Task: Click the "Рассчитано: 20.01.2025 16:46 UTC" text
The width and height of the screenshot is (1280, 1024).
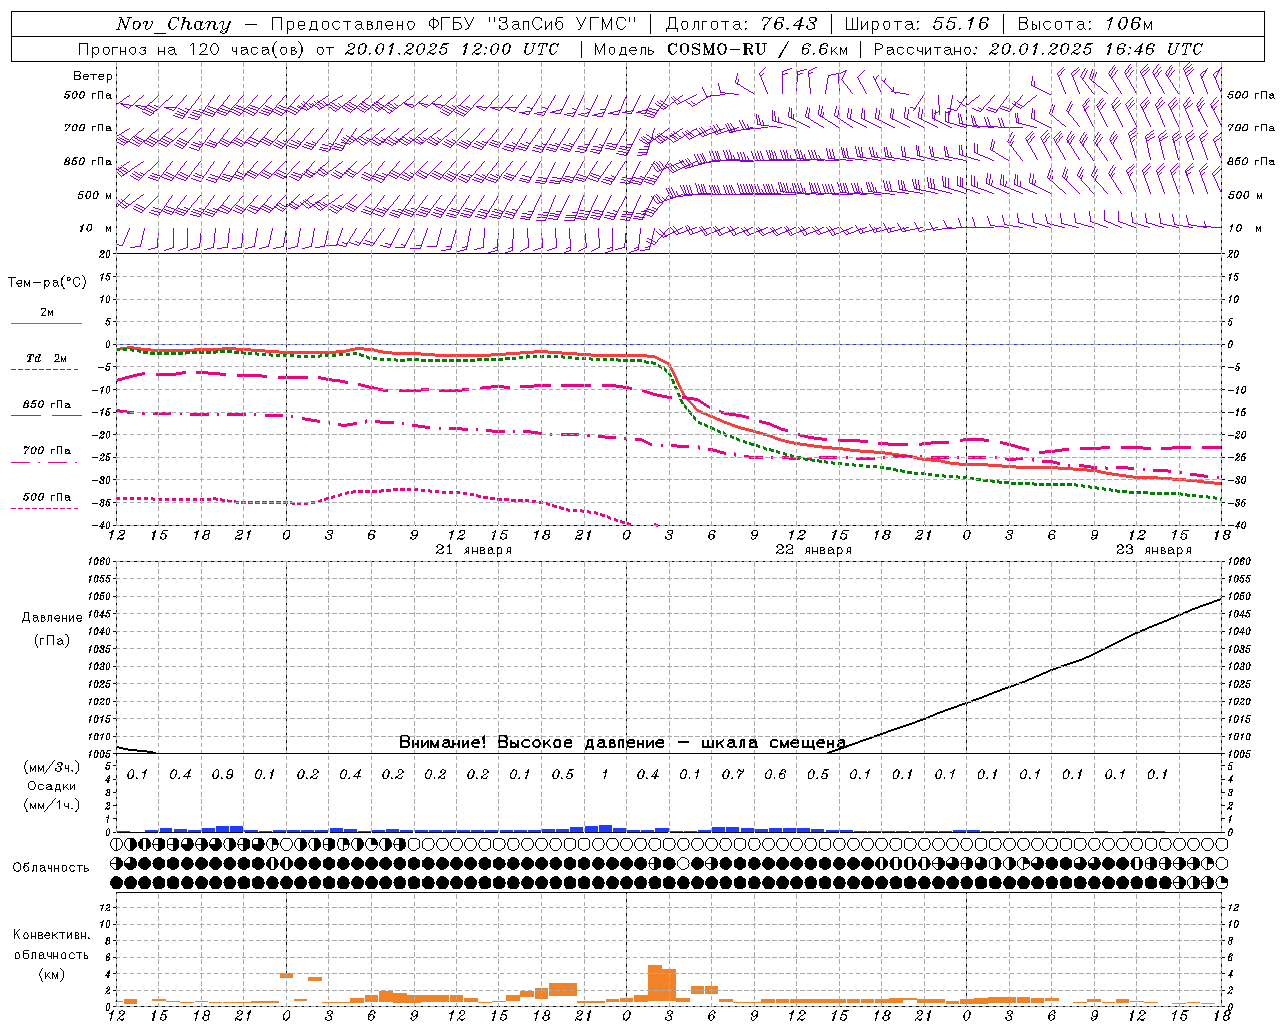Action: (x=1038, y=49)
